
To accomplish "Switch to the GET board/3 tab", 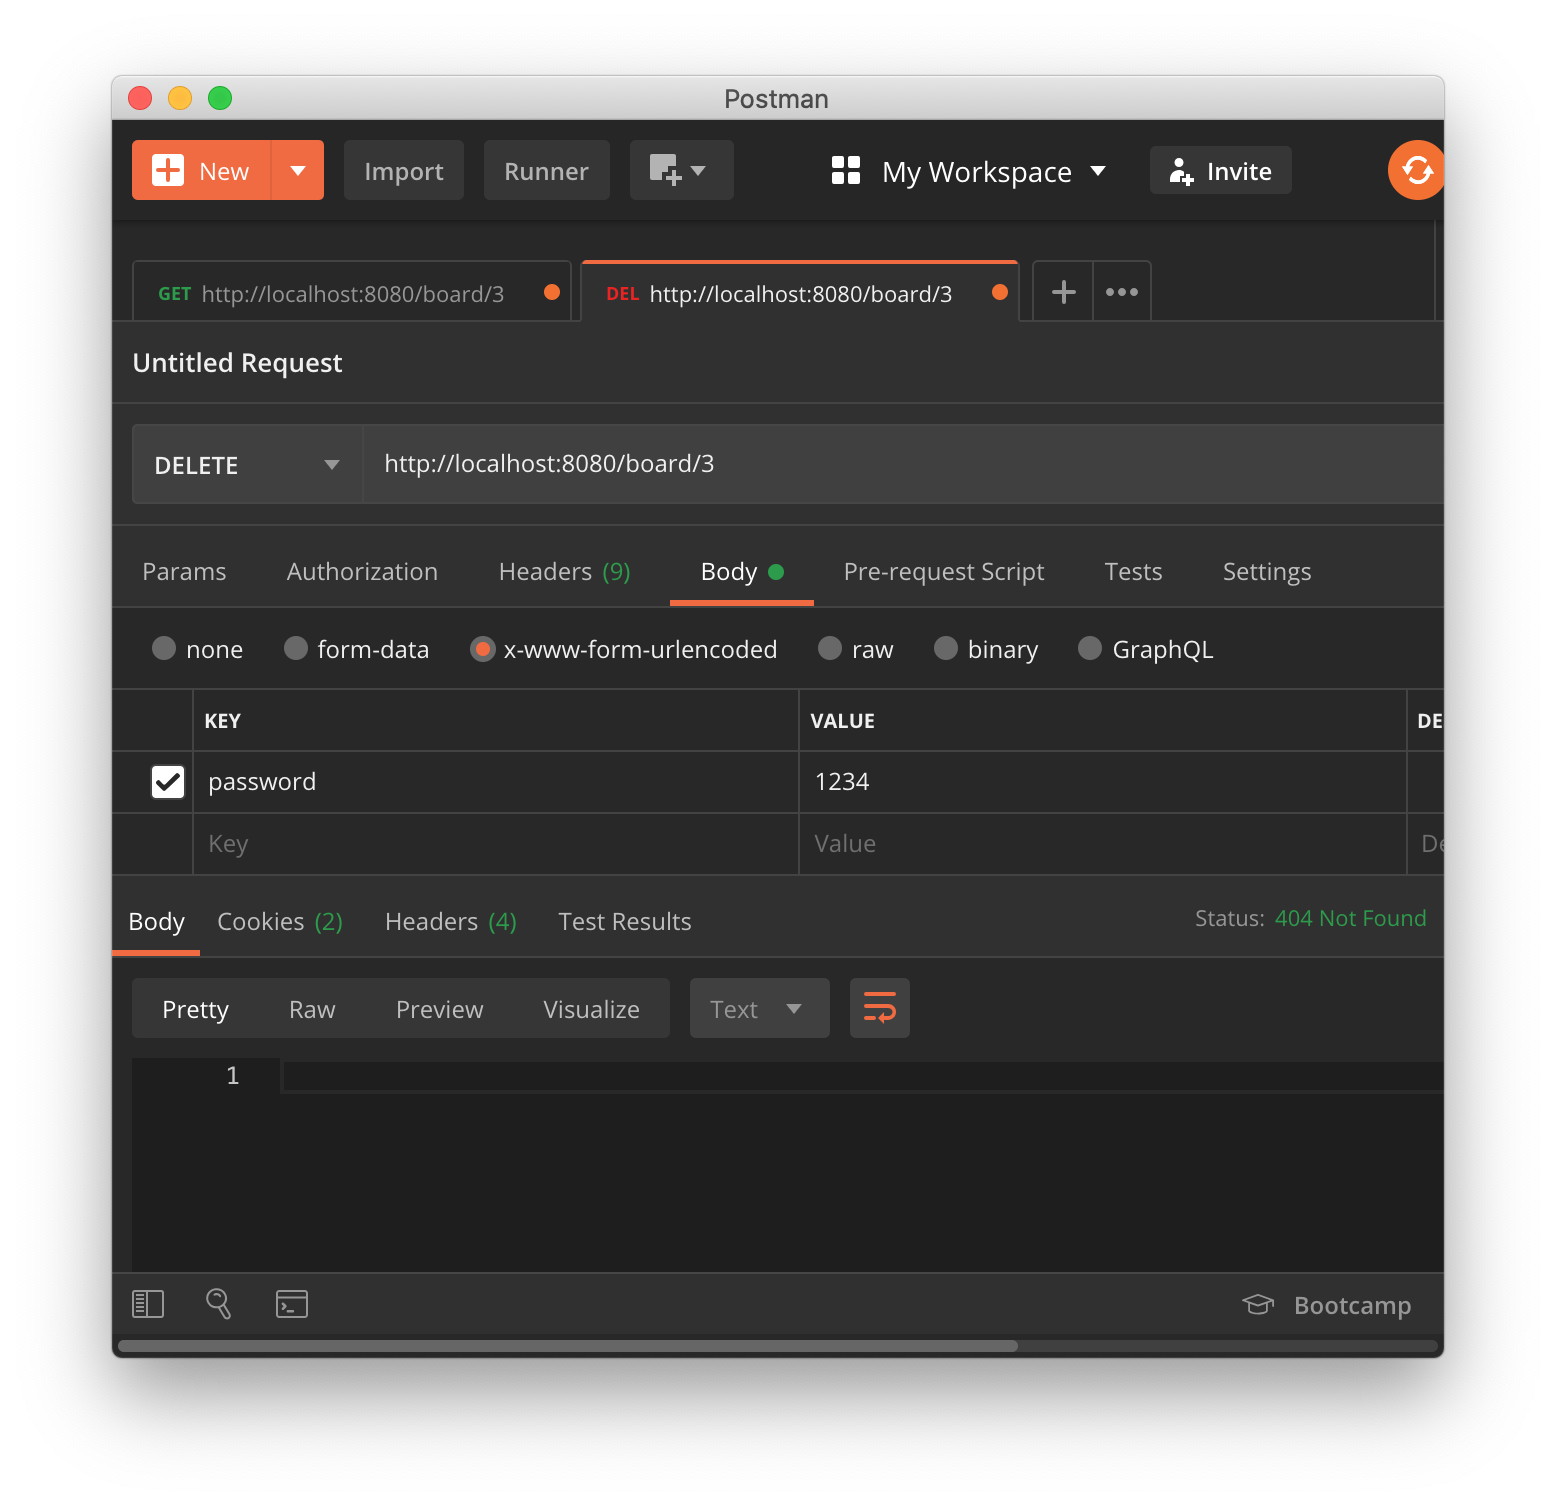I will pos(352,293).
